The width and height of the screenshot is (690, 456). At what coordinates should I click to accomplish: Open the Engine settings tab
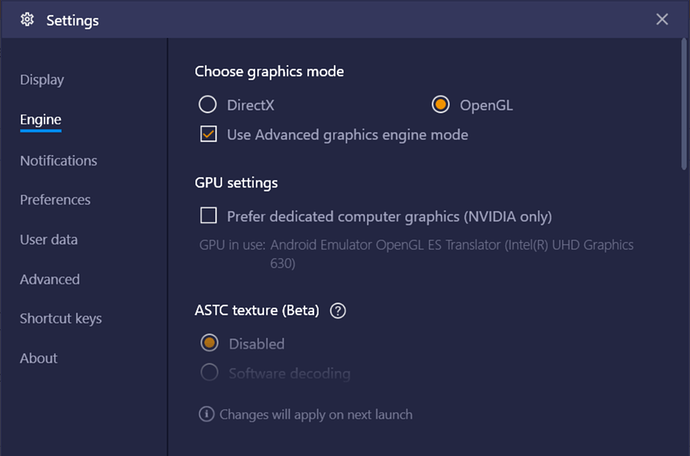pyautogui.click(x=41, y=120)
